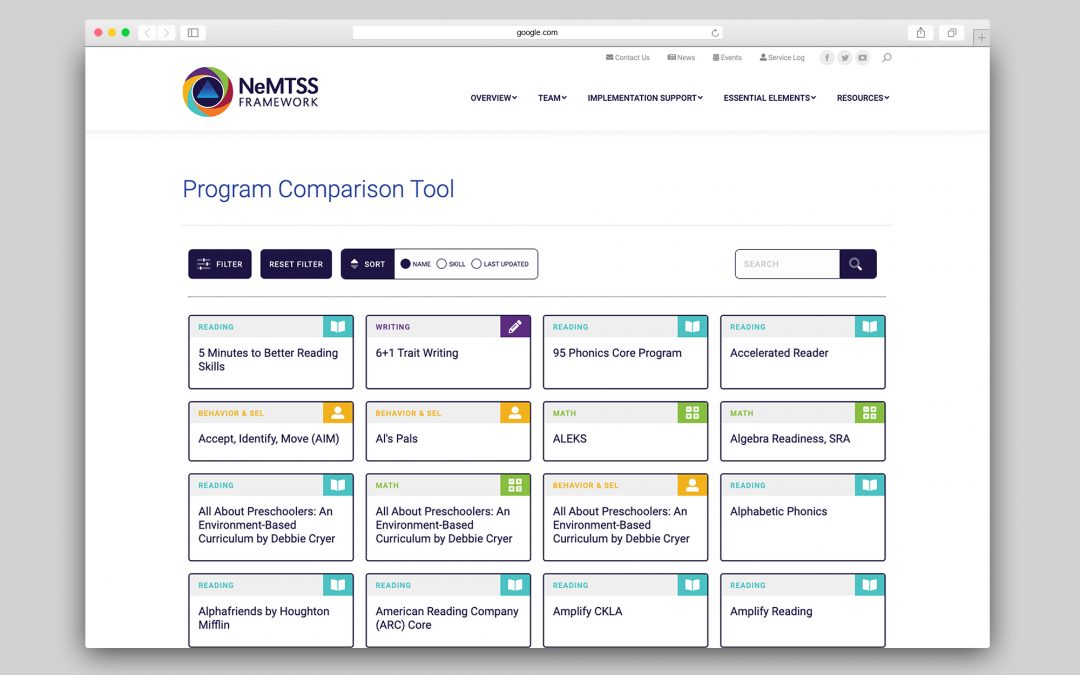The width and height of the screenshot is (1080, 675).
Task: Click the Reset Filter button
Action: (296, 264)
